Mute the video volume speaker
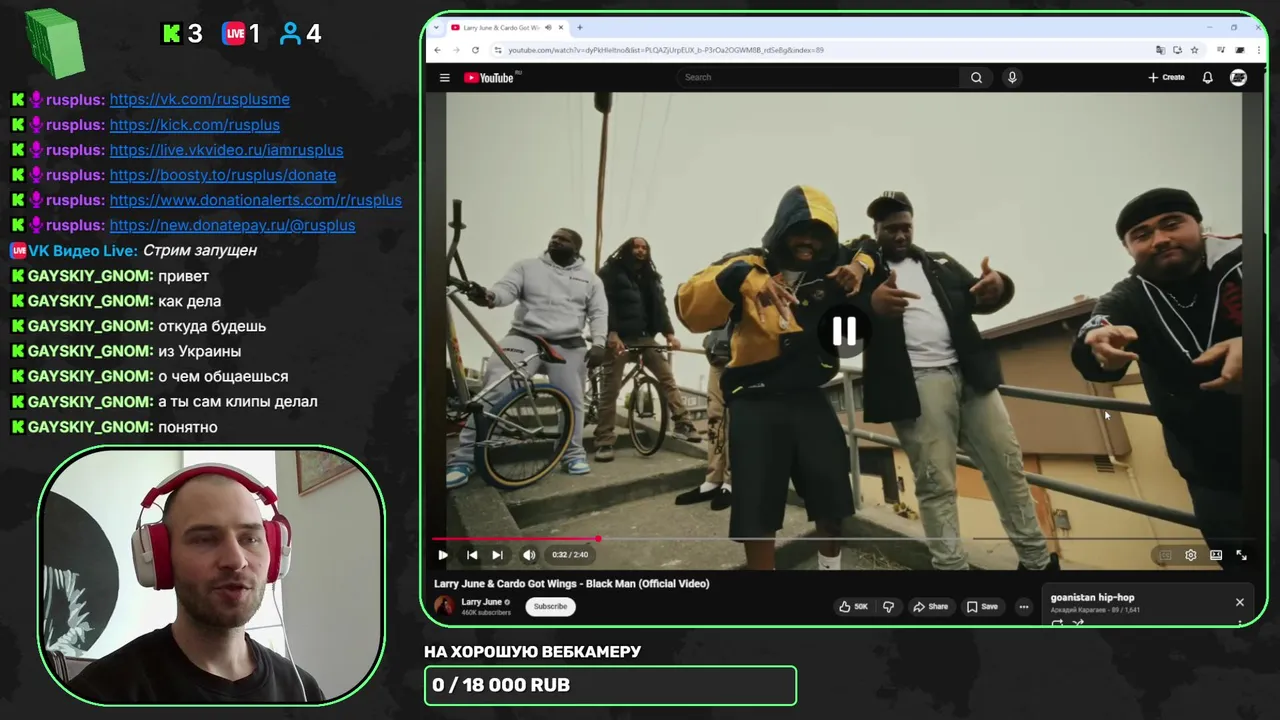This screenshot has width=1280, height=720. pos(529,555)
